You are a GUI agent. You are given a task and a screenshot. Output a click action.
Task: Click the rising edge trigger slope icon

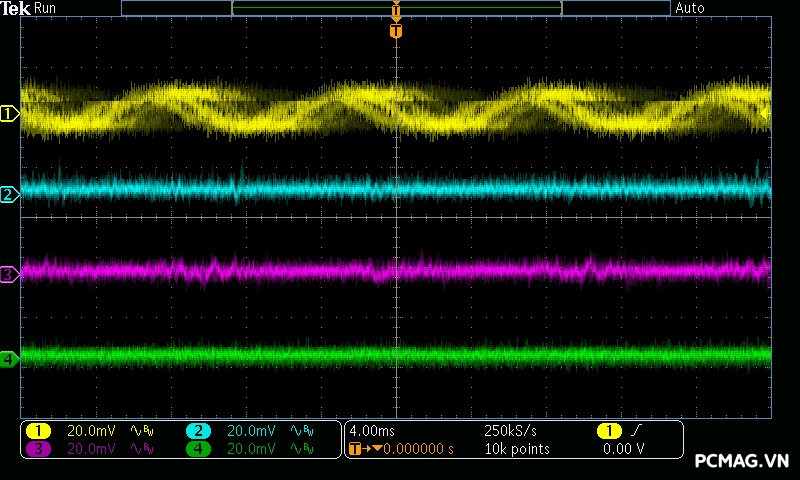pyautogui.click(x=638, y=431)
